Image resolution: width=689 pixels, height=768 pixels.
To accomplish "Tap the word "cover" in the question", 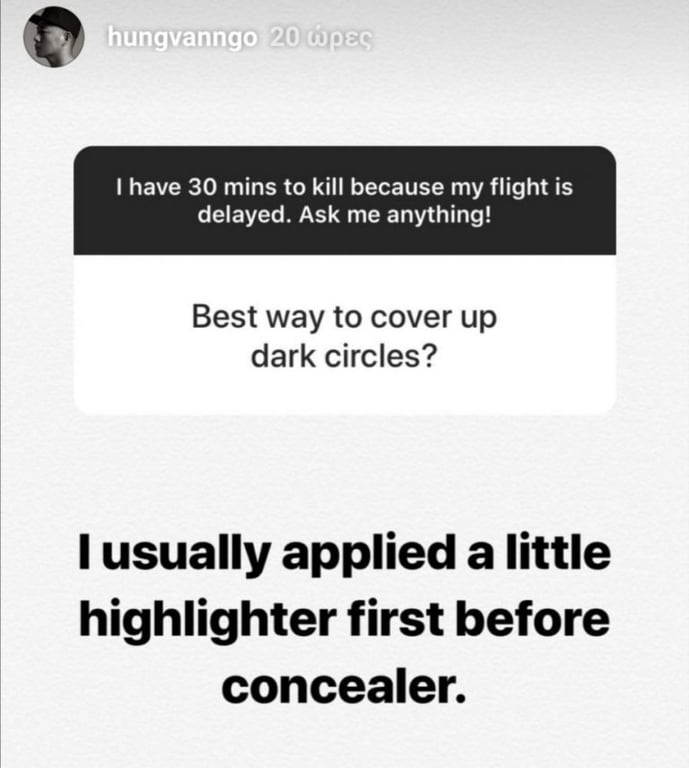I will click(411, 318).
